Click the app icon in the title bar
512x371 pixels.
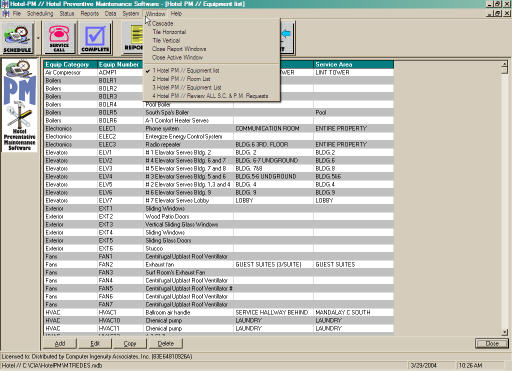point(5,4)
